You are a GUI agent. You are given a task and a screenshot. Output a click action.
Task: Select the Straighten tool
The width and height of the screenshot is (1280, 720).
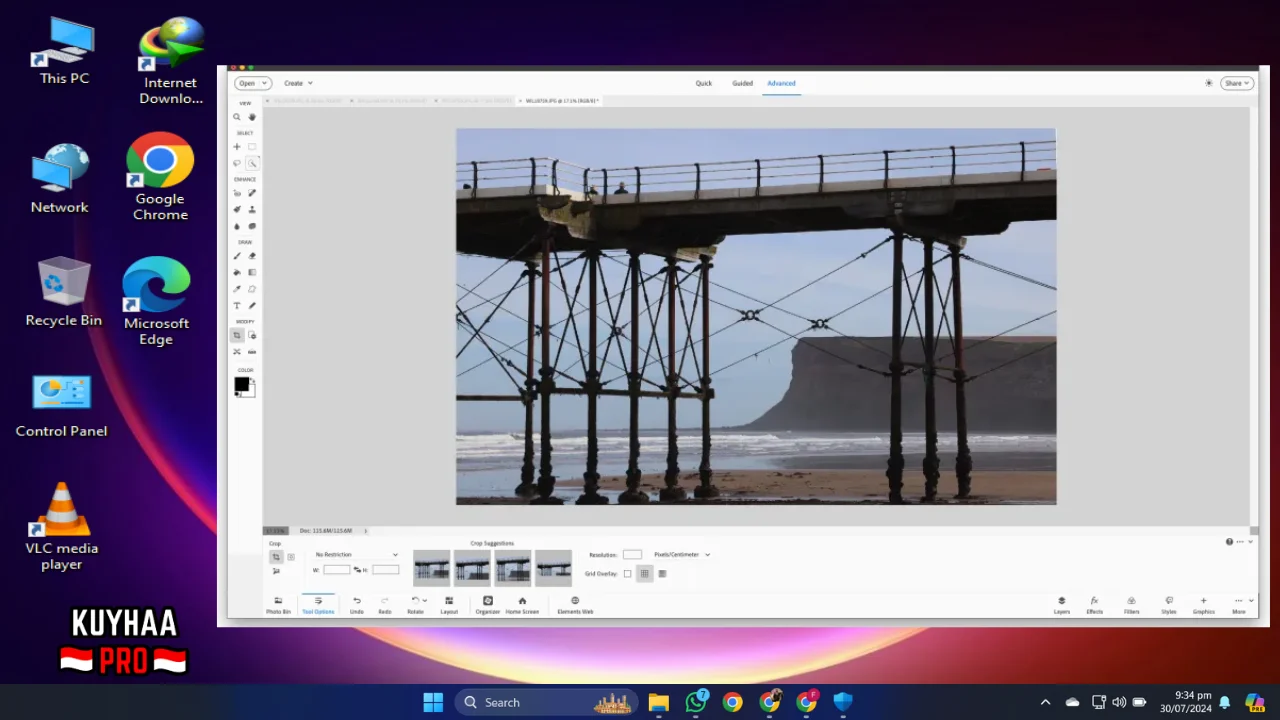[252, 352]
